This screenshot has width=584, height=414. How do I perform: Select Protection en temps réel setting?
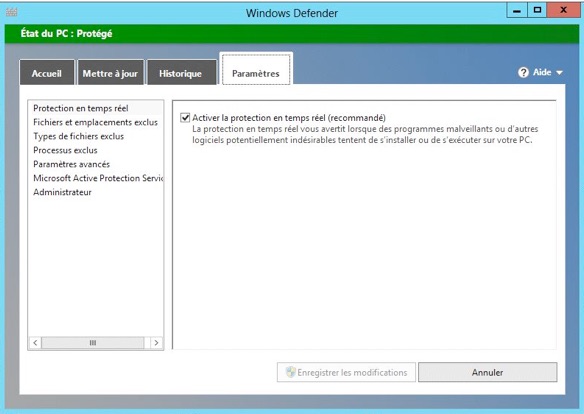tap(95, 108)
